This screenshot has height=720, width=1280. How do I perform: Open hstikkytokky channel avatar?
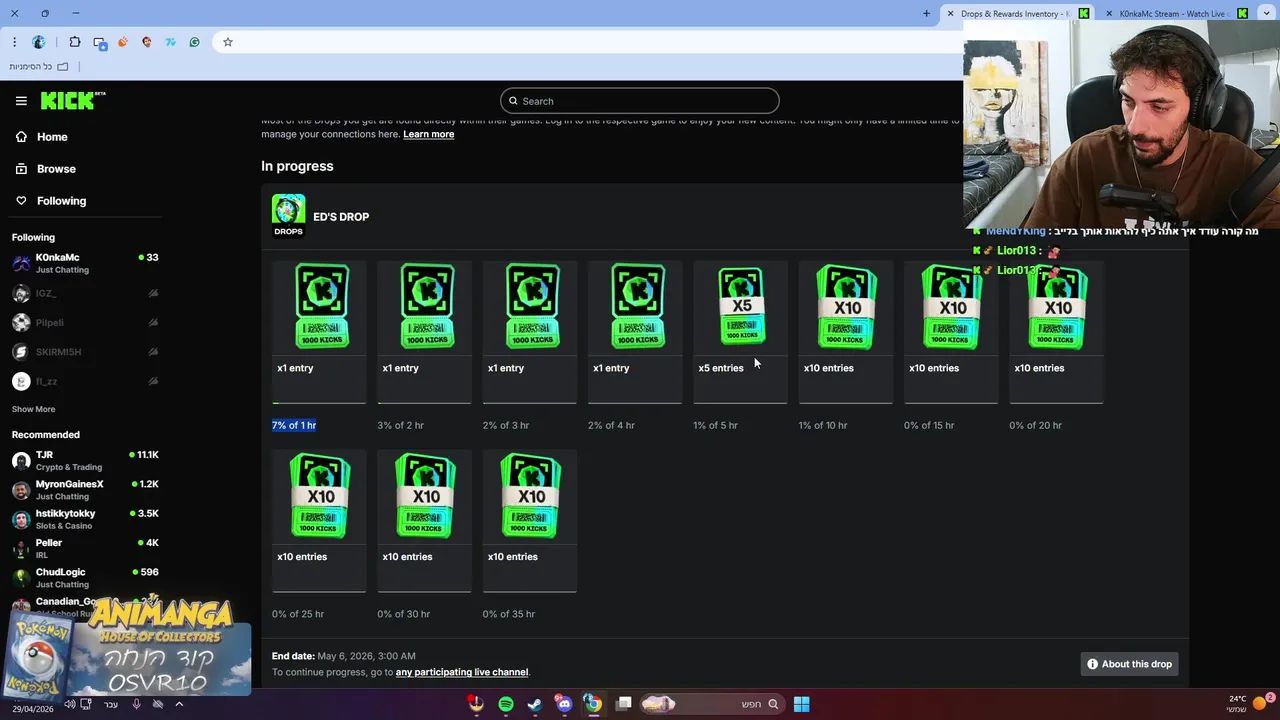coord(21,520)
